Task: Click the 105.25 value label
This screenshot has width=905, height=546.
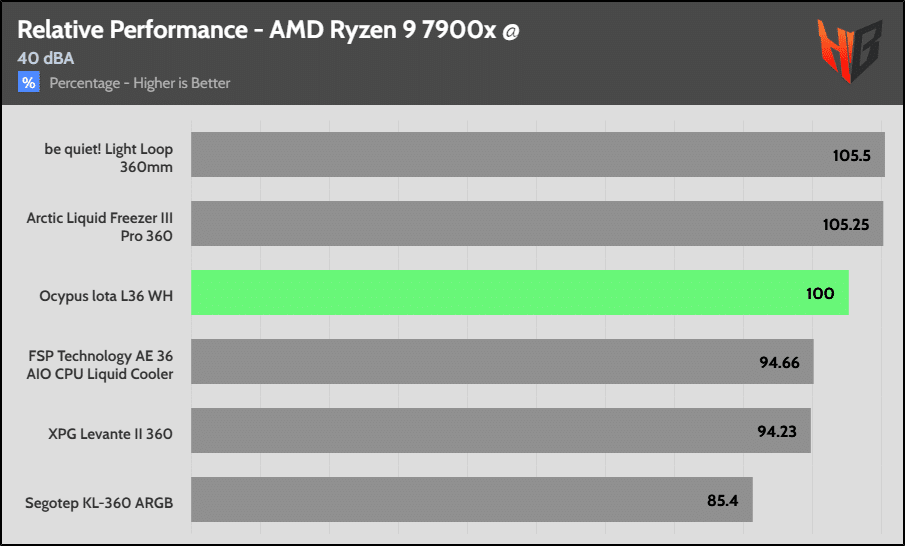Action: click(846, 225)
